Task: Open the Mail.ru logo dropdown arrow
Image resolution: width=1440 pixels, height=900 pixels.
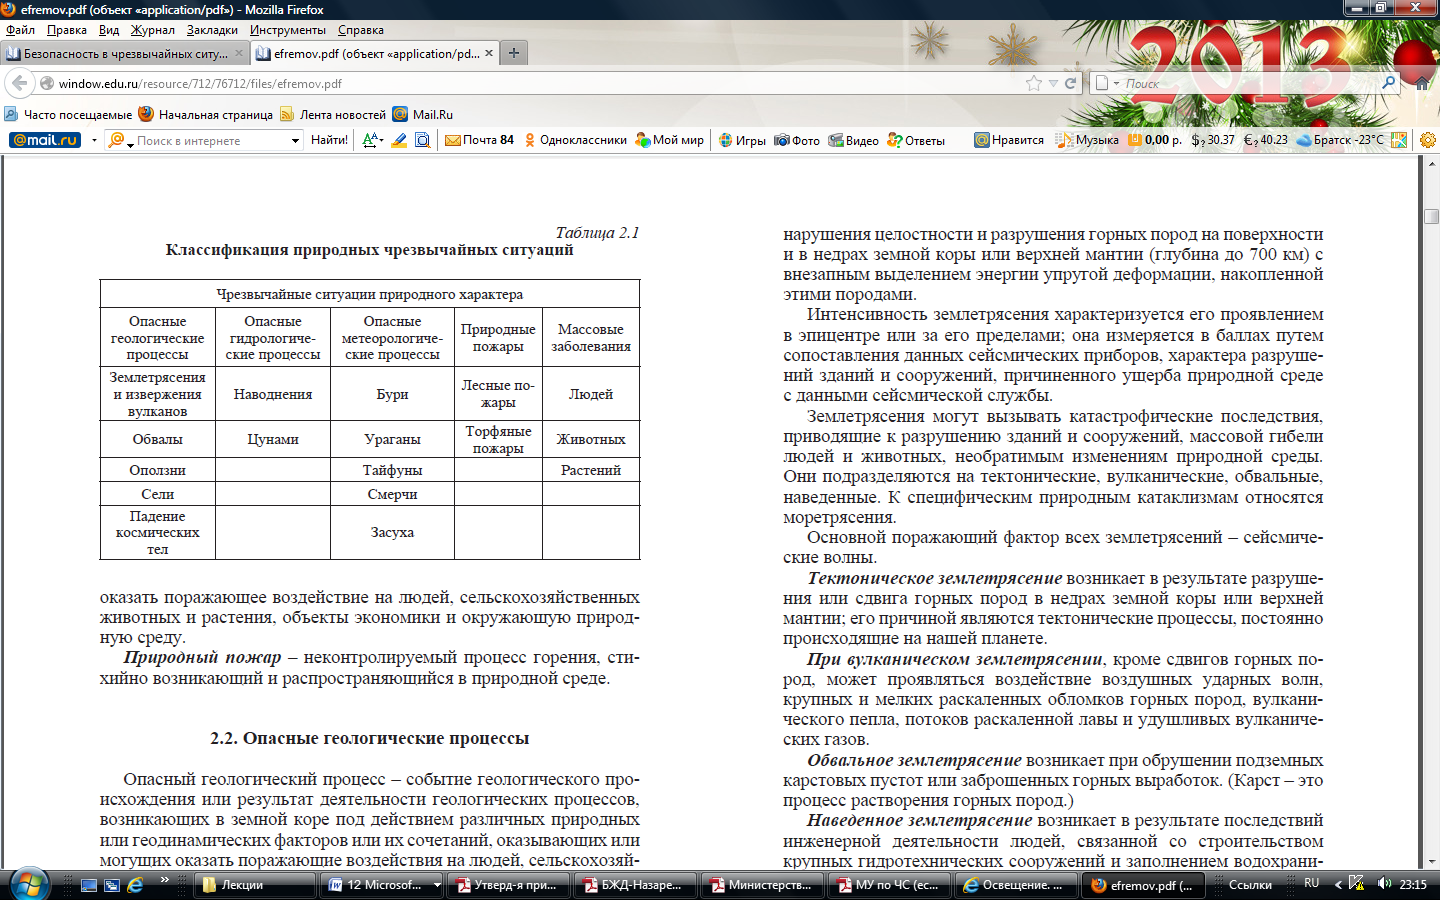Action: click(x=94, y=140)
